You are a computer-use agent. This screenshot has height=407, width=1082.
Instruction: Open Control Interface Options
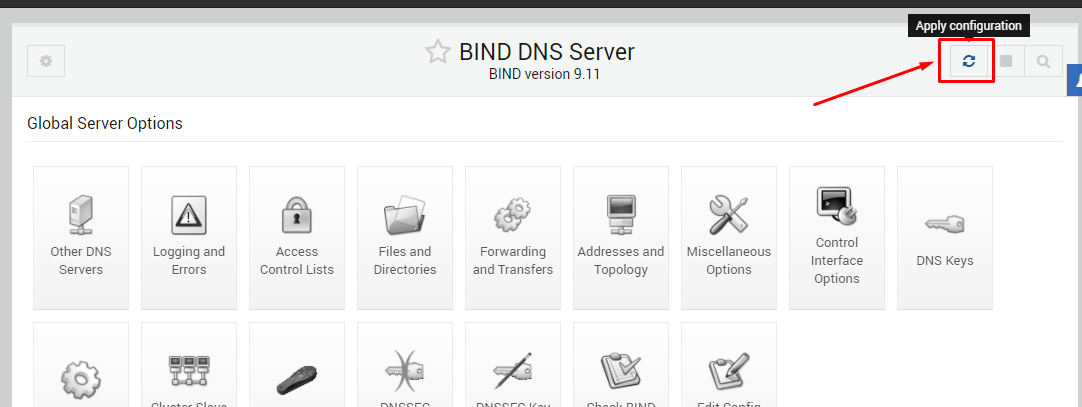[837, 237]
